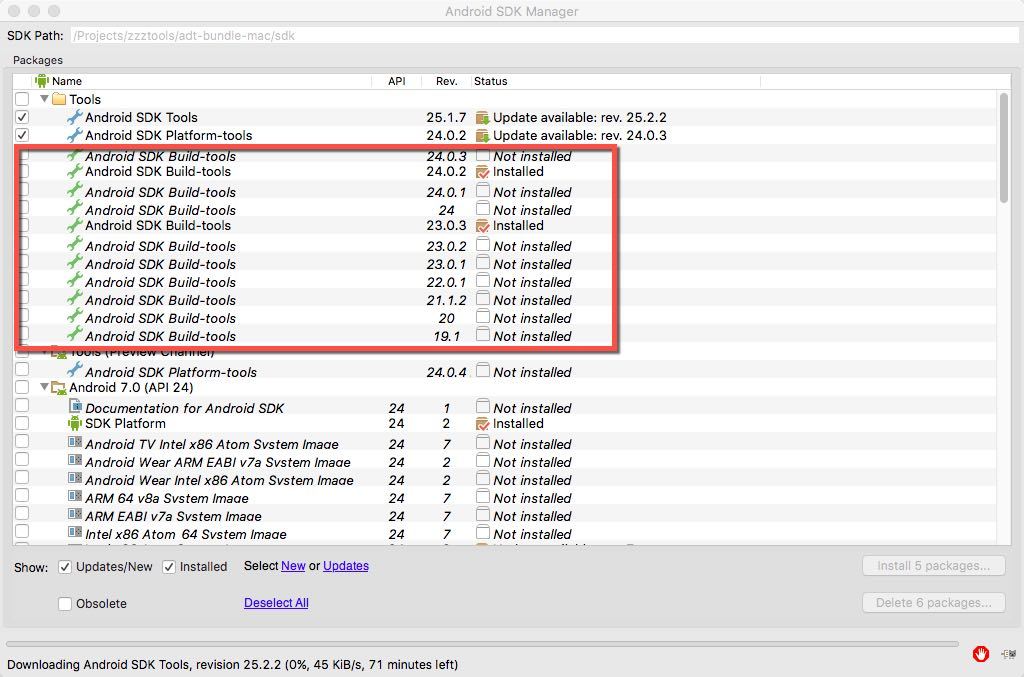The height and width of the screenshot is (677, 1024).
Task: Collapse the Tools folder group
Action: coord(45,99)
